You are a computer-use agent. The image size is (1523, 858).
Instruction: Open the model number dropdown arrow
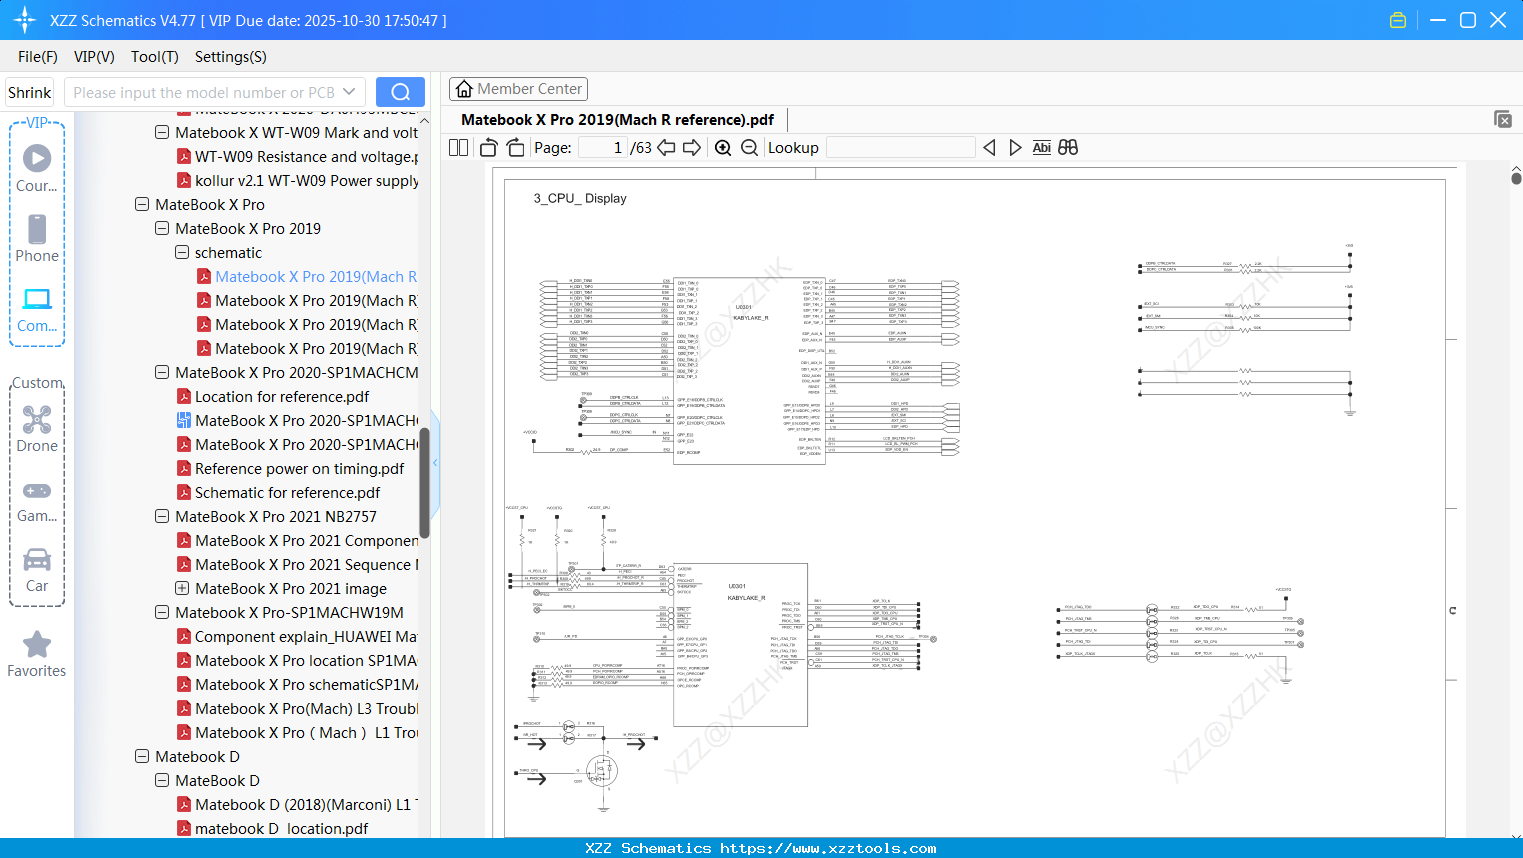click(x=349, y=92)
